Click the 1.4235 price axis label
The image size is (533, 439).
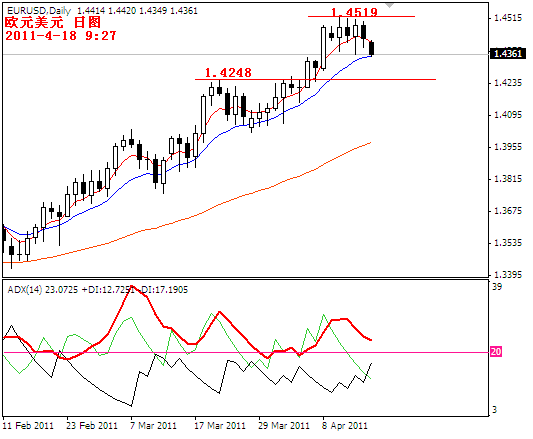coord(508,83)
